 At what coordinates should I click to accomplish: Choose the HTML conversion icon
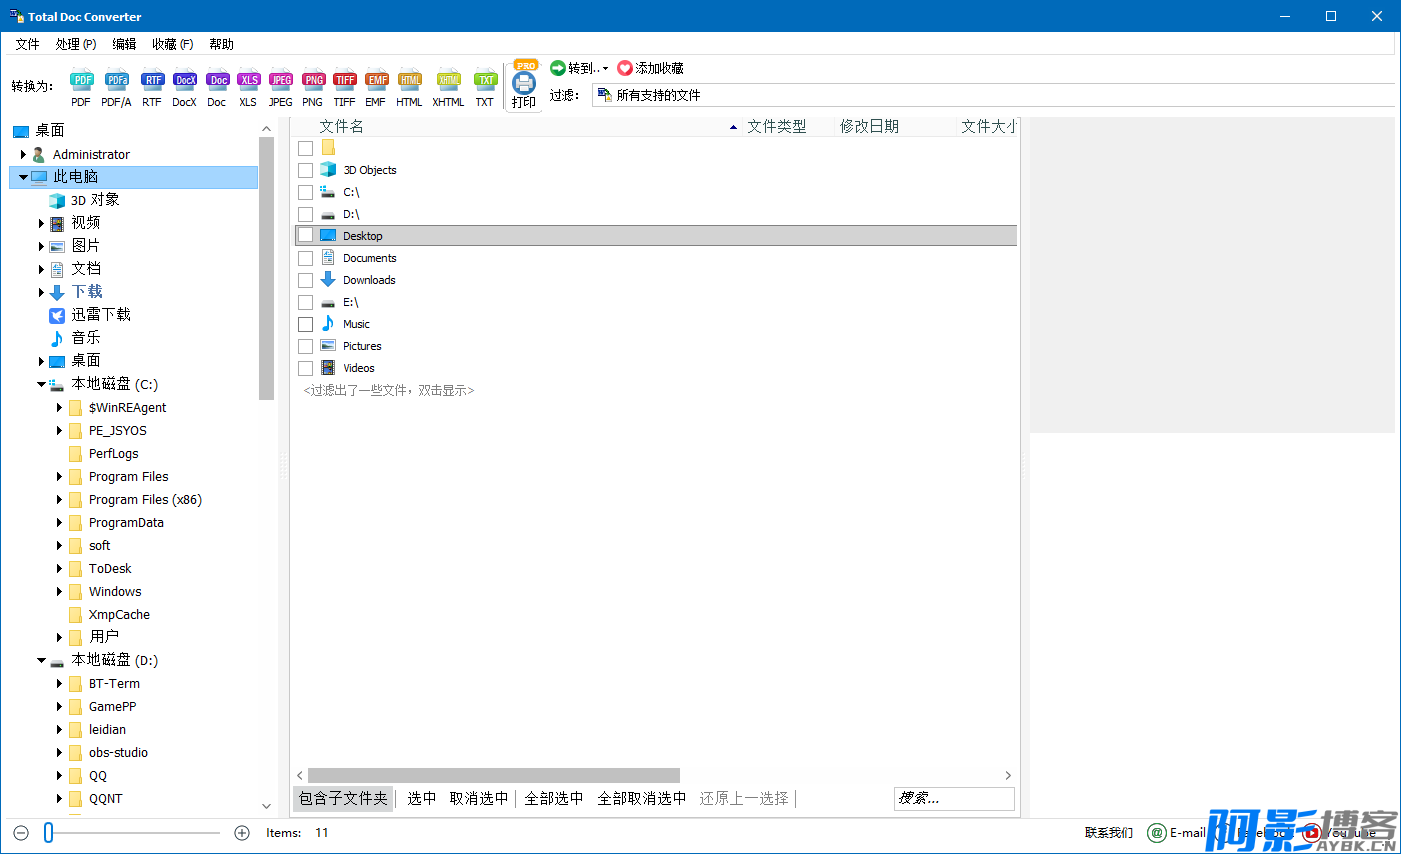409,81
